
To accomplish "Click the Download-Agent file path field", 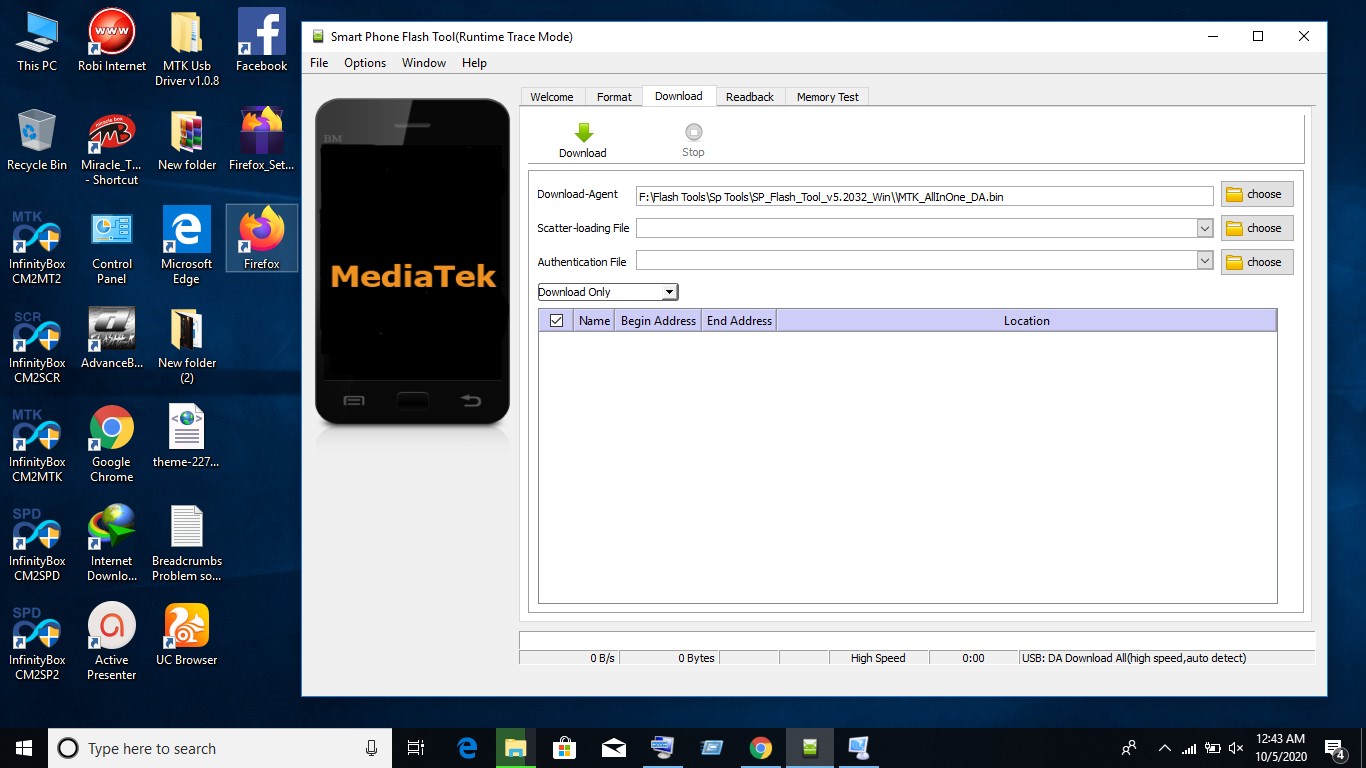I will [920, 196].
